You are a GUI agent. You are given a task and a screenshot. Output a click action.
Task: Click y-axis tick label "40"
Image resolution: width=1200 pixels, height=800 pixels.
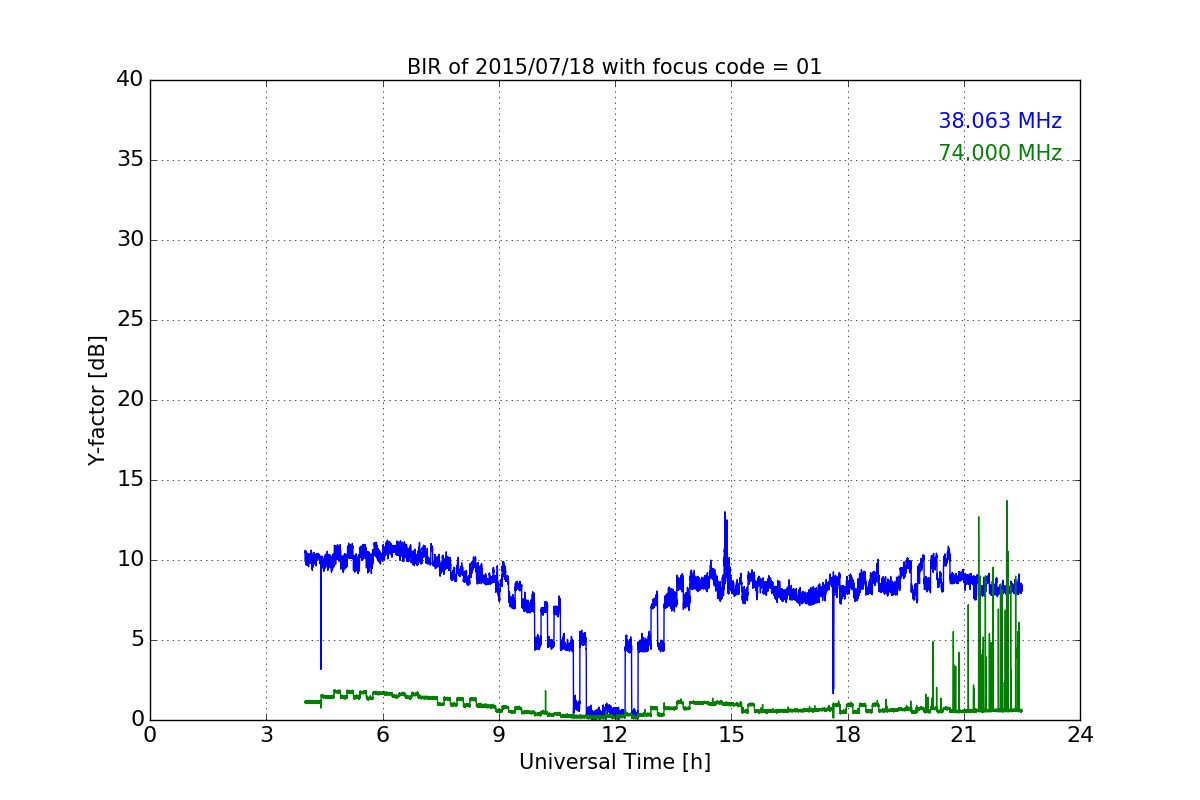point(130,80)
